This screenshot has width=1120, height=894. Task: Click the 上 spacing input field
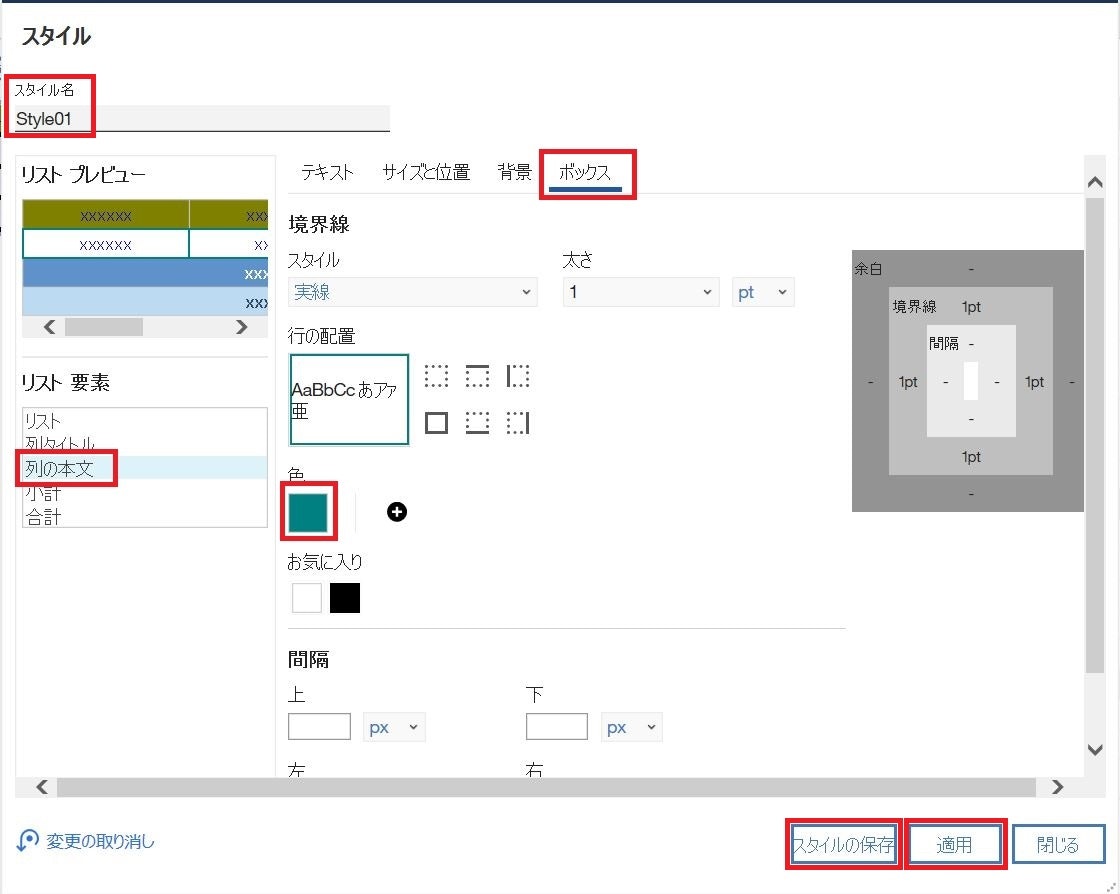(x=319, y=727)
